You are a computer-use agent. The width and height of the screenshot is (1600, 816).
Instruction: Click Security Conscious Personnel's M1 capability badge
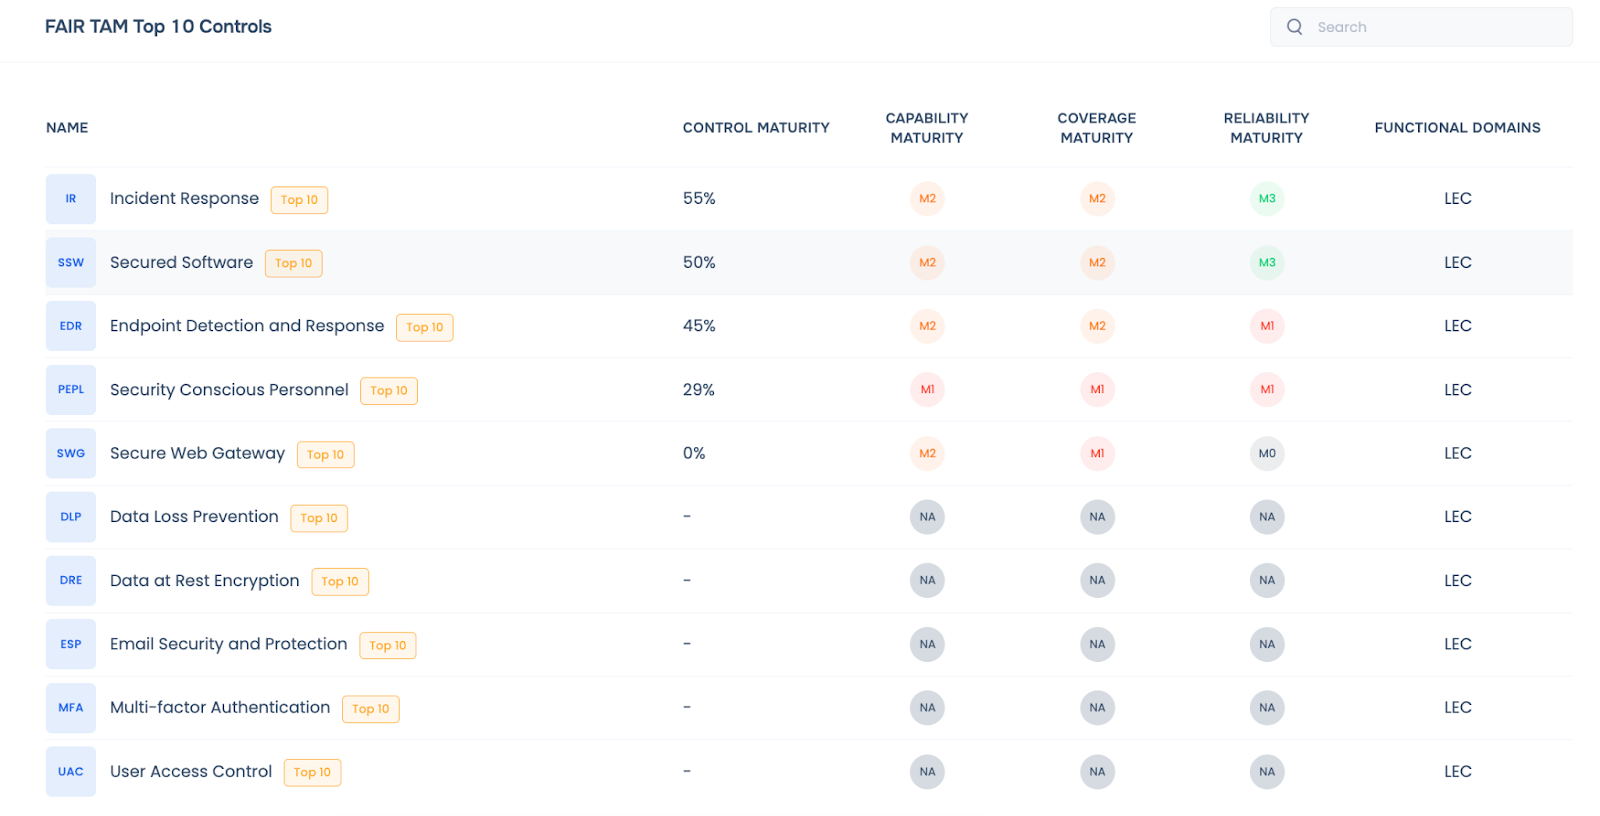[927, 390]
